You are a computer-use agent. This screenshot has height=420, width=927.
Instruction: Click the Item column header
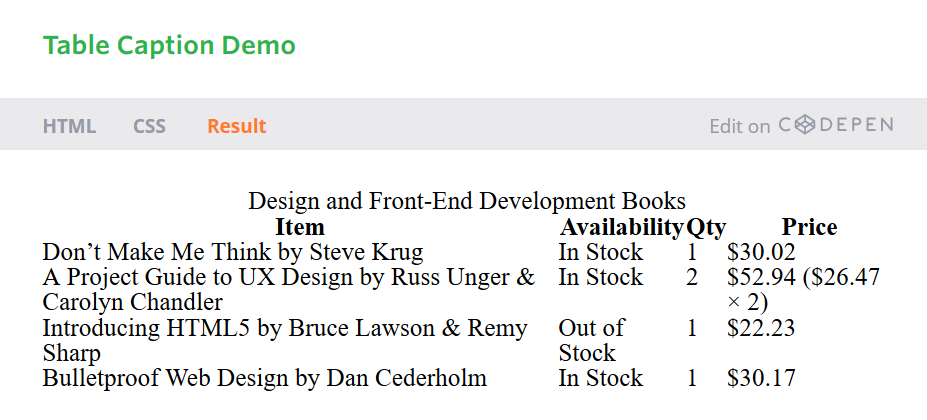pyautogui.click(x=300, y=227)
